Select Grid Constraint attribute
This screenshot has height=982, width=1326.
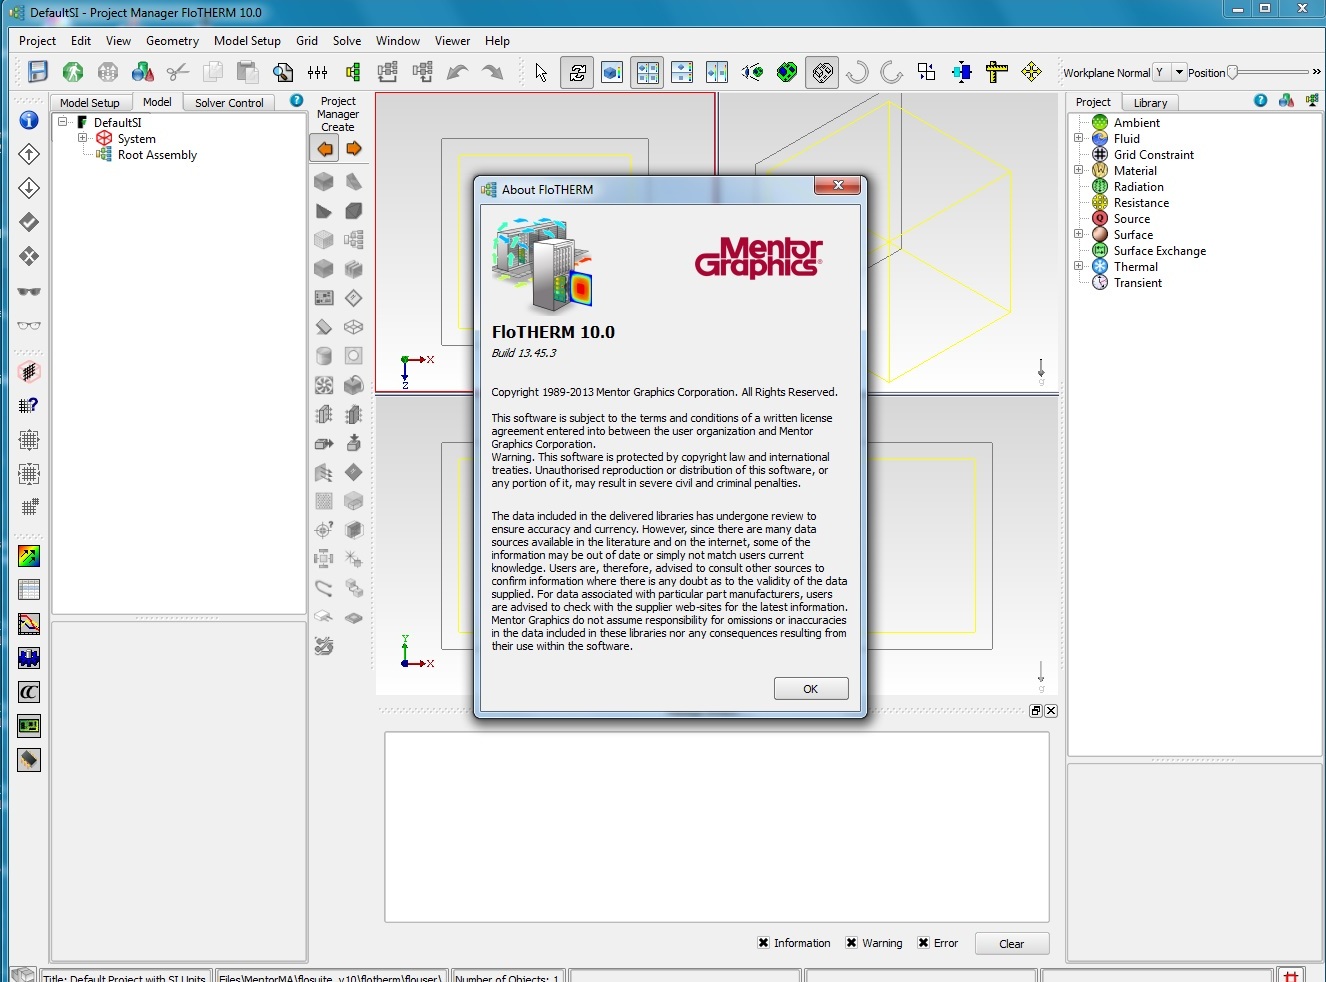[1154, 155]
